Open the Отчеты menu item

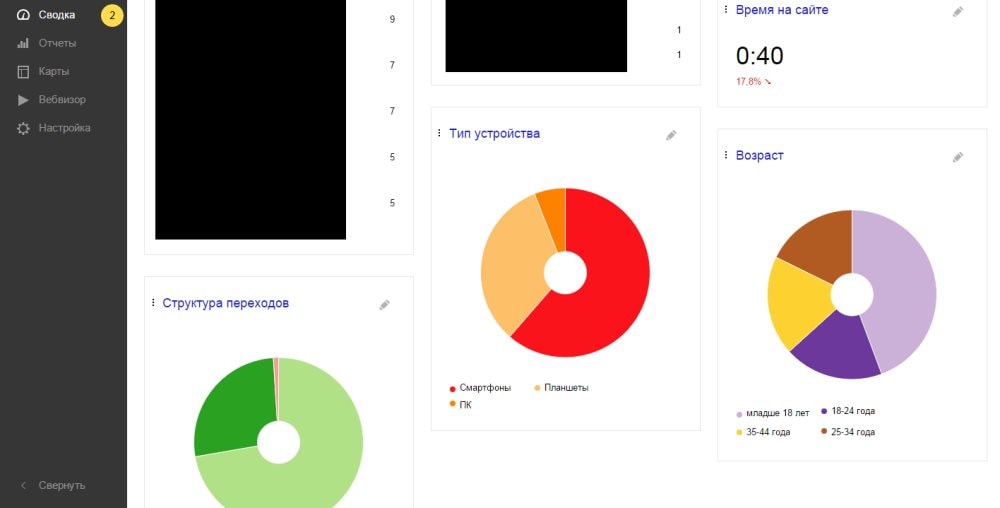(x=57, y=43)
